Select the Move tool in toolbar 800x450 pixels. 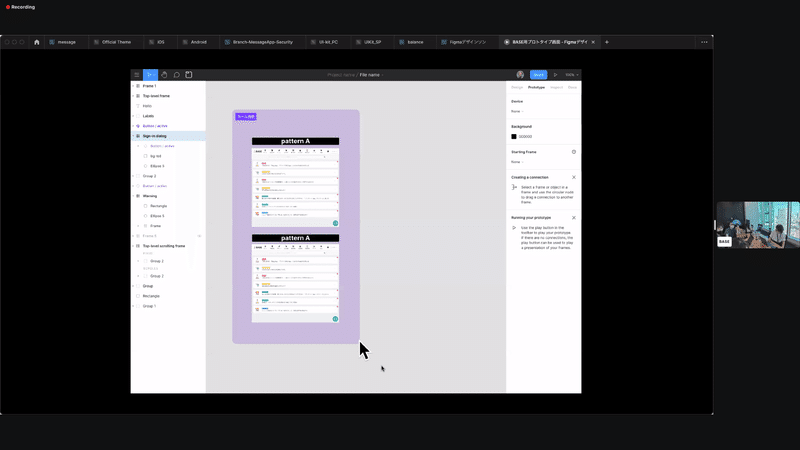150,75
